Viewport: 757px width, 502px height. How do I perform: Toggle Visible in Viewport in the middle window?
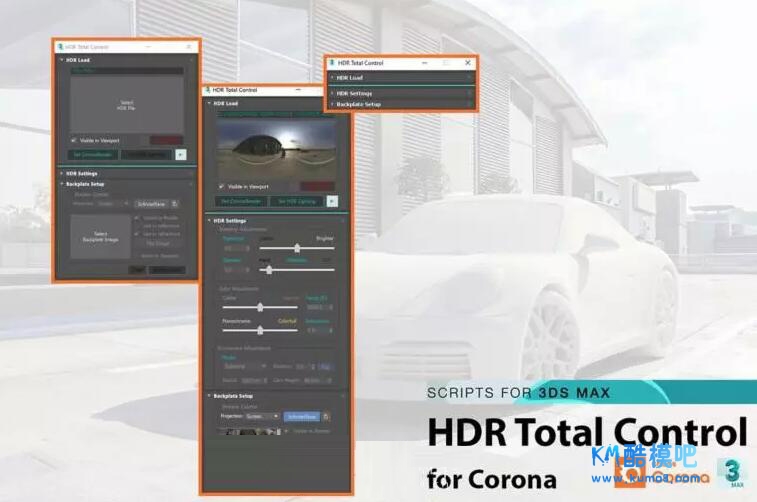(223, 186)
